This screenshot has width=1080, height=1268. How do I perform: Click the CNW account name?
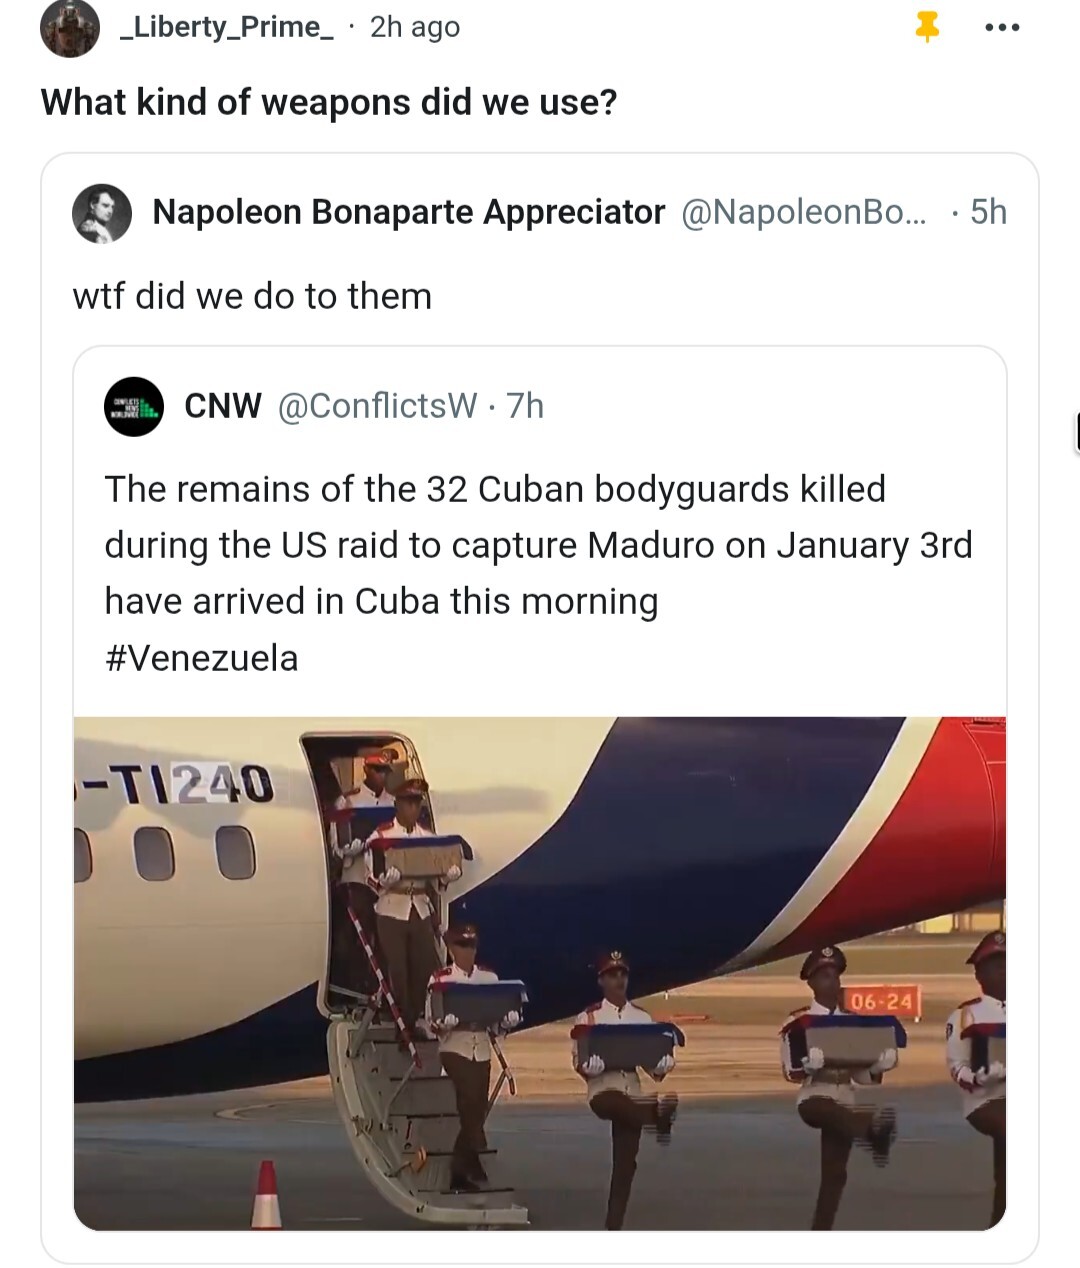click(x=223, y=406)
